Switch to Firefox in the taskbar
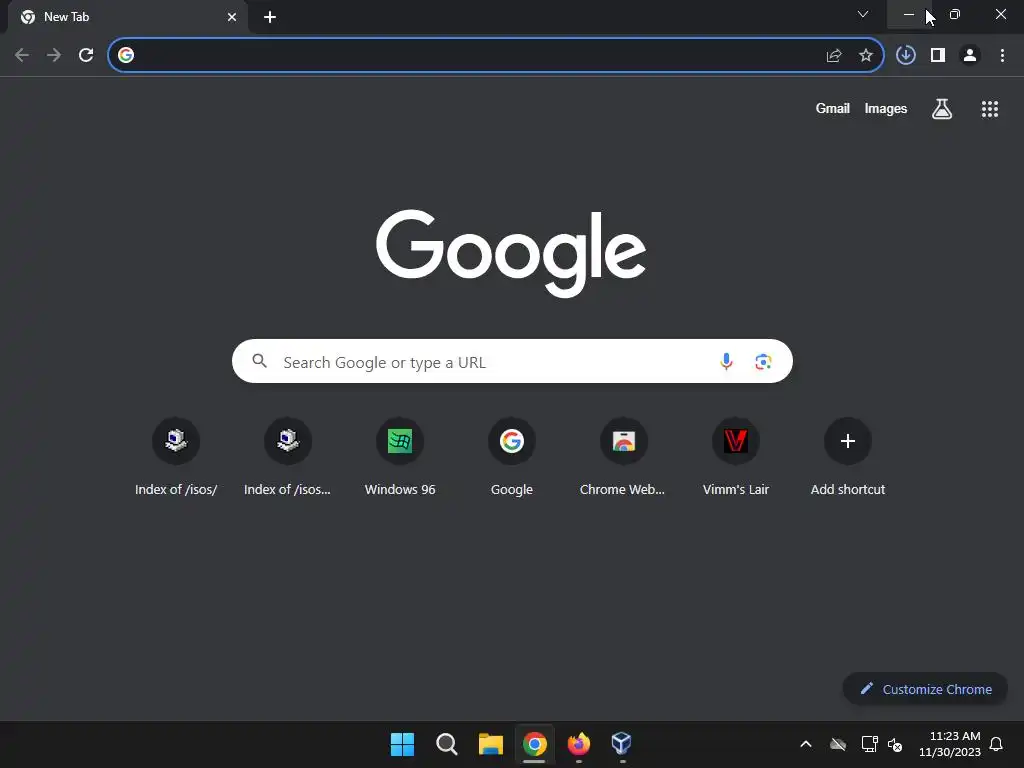 [x=579, y=744]
